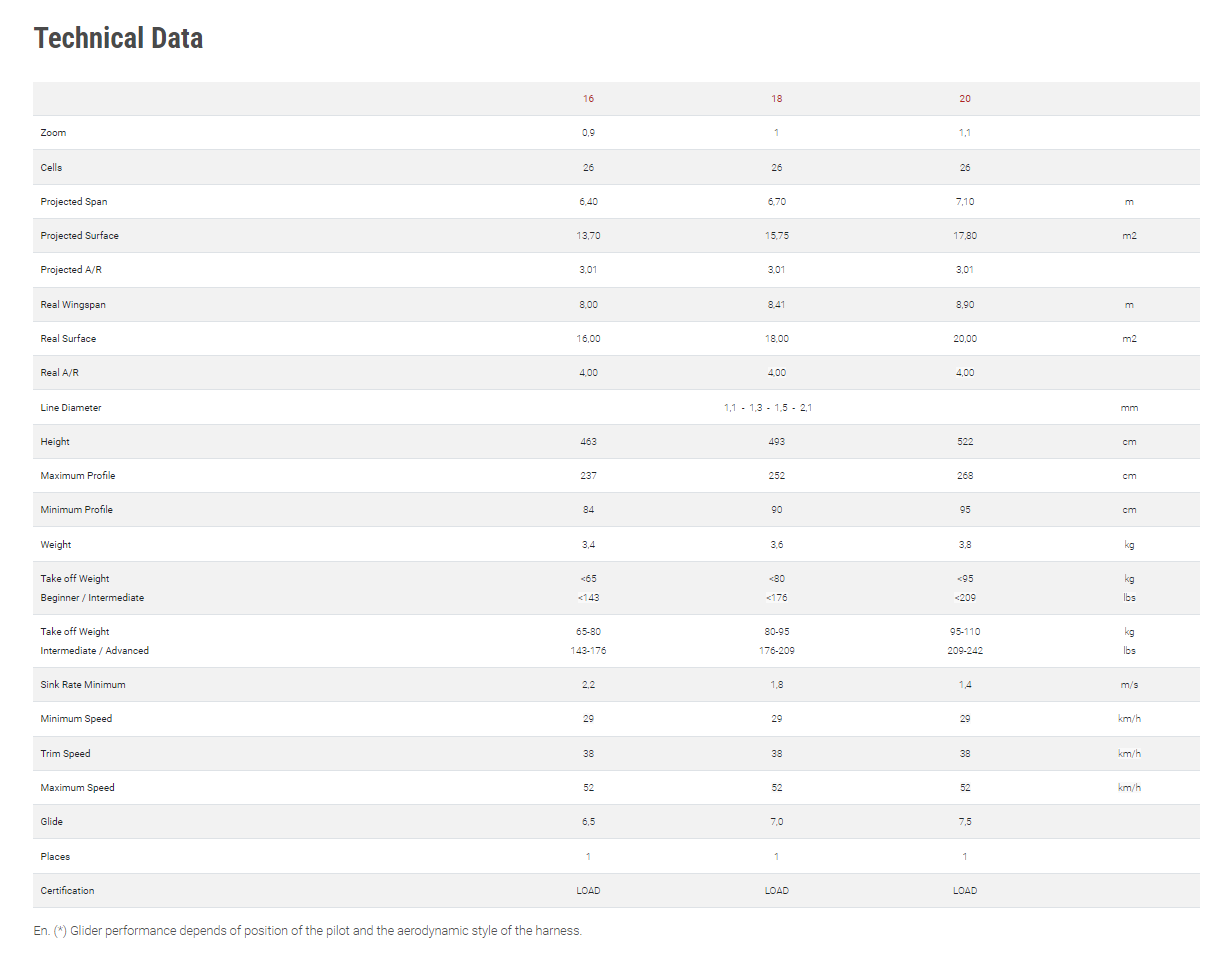Click the "Glide" row label
The image size is (1224, 964).
click(52, 822)
